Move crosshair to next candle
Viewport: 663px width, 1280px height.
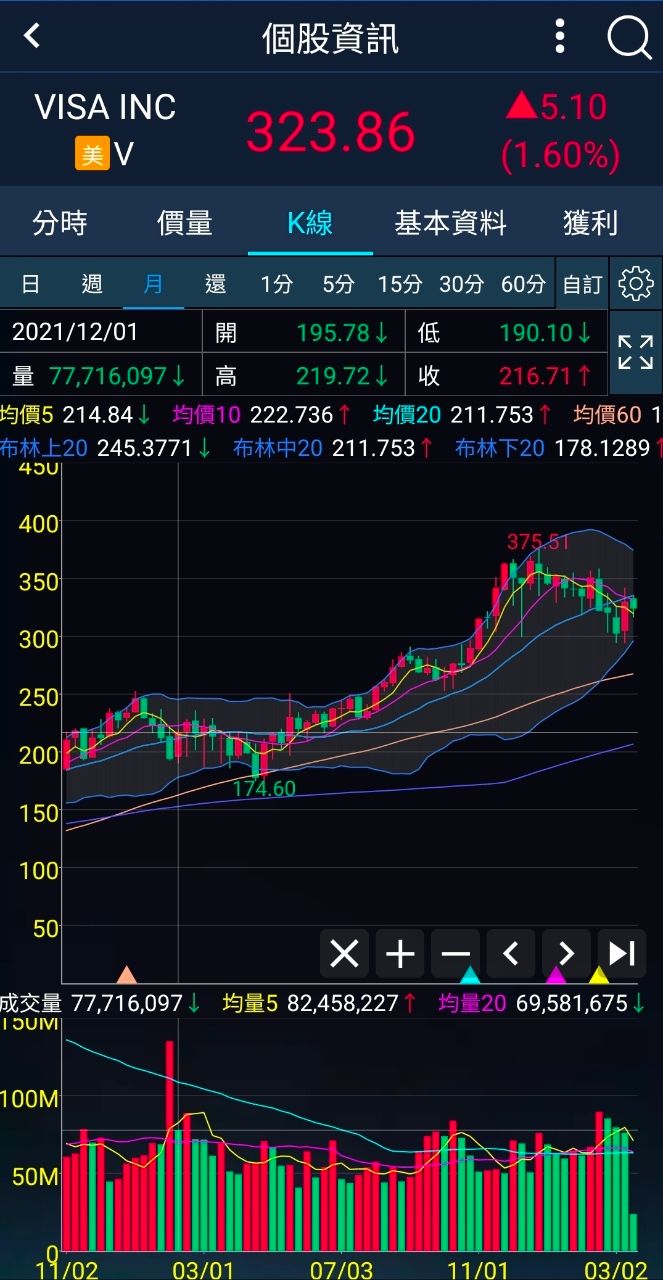(x=566, y=953)
